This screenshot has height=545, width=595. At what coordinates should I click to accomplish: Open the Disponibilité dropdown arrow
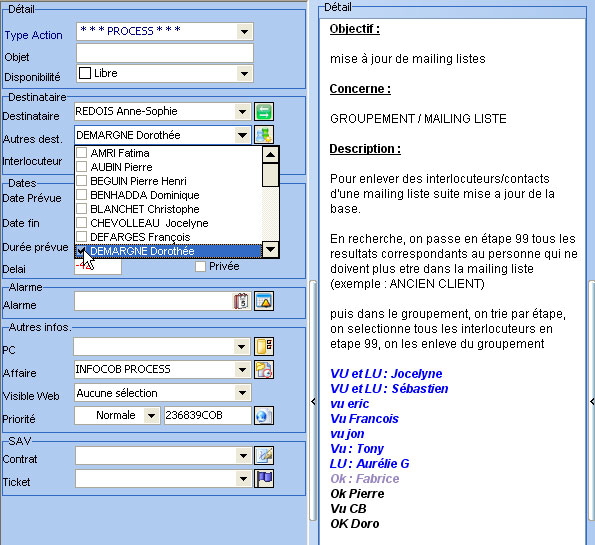245,74
